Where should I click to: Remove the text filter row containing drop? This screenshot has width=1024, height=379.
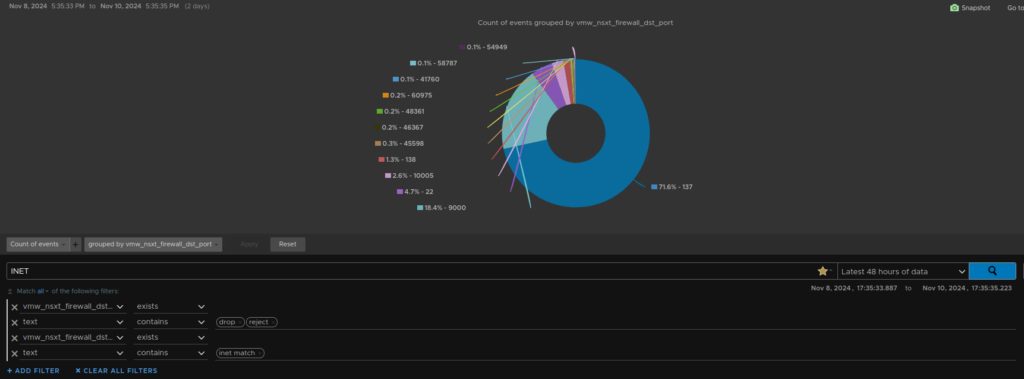[x=14, y=322]
